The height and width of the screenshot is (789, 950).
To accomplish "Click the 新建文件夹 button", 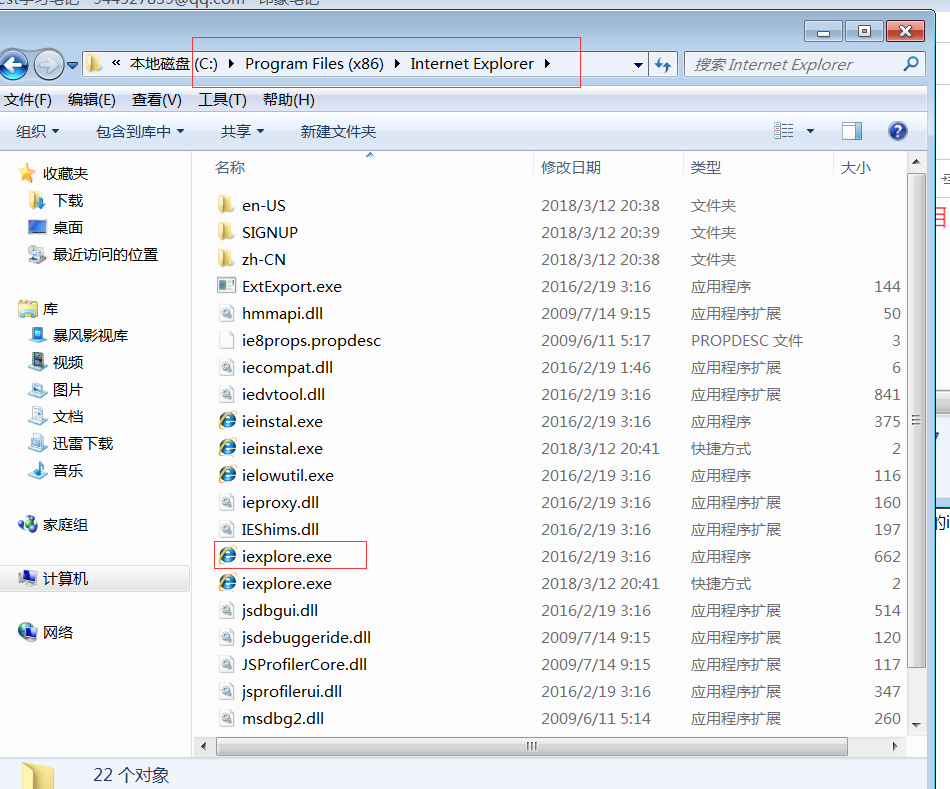I will [x=338, y=131].
